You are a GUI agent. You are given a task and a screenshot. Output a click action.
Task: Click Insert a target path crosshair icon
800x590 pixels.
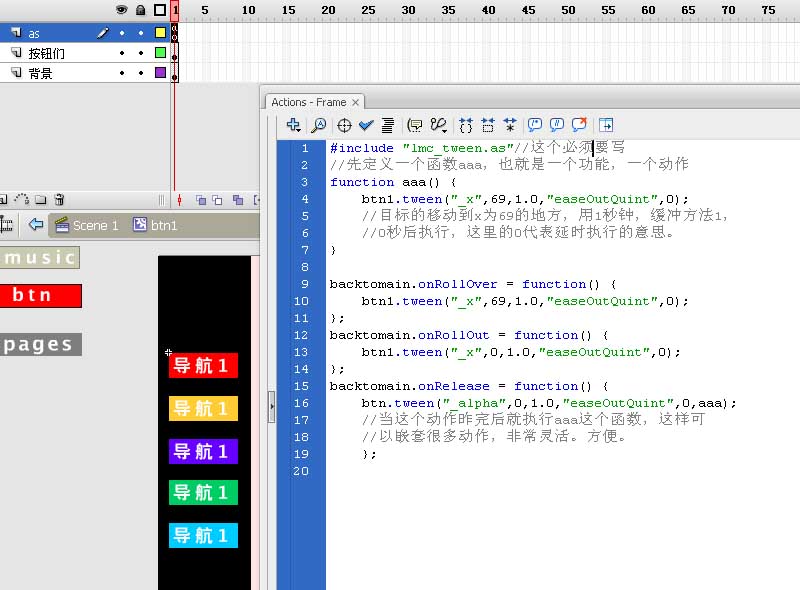point(344,125)
